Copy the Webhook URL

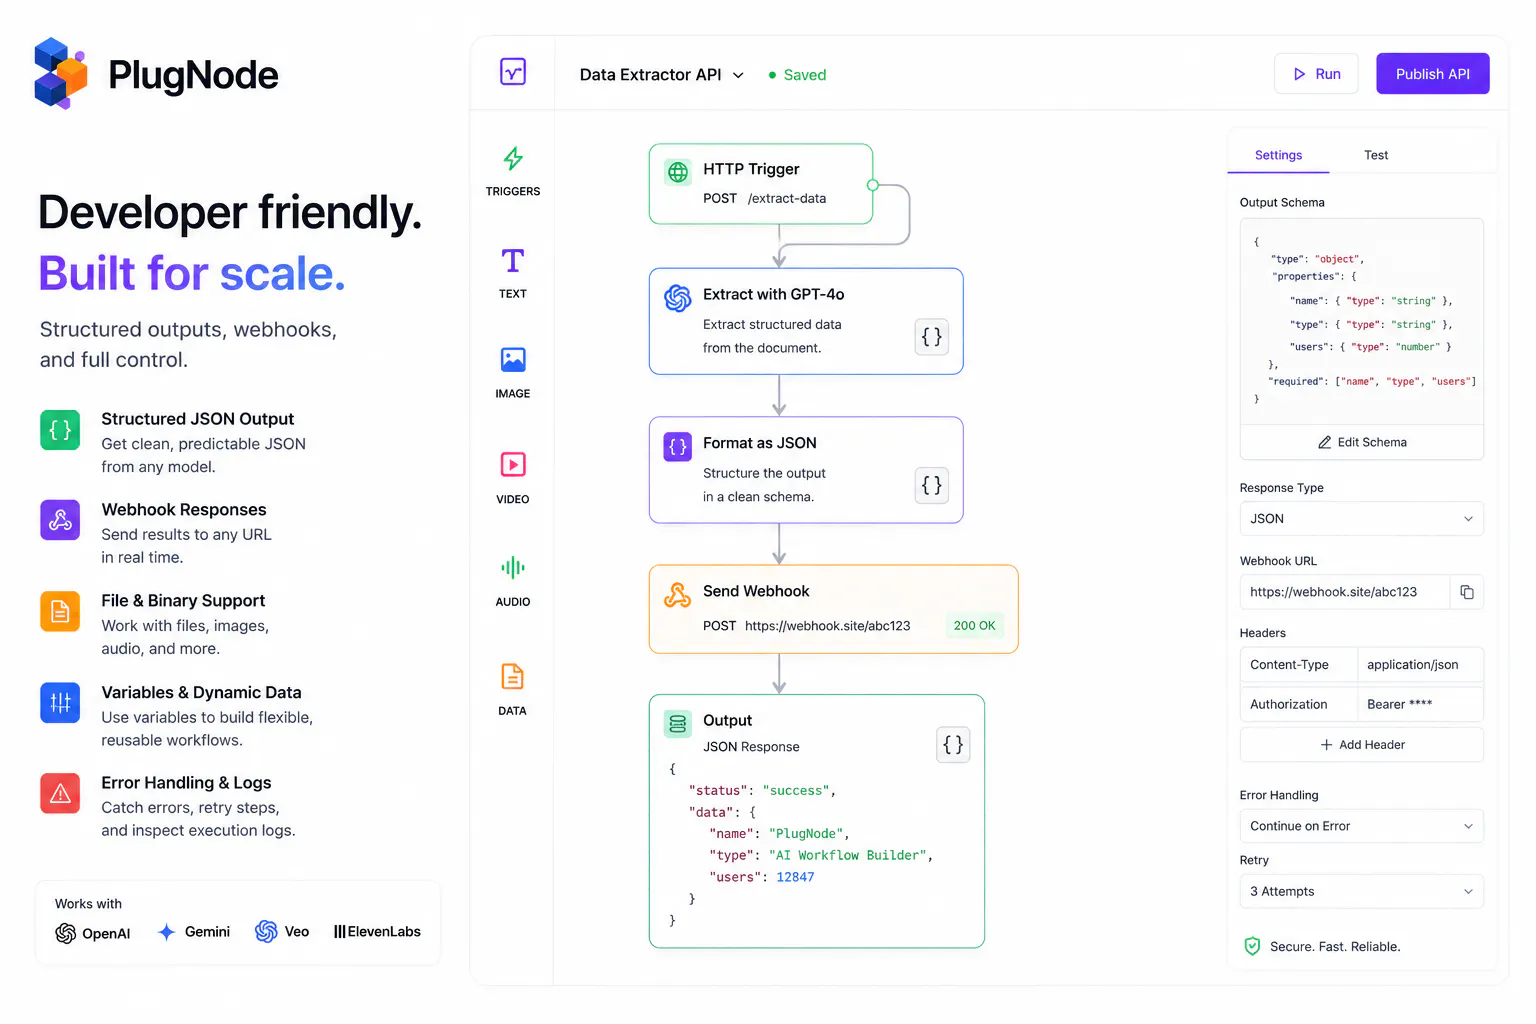pyautogui.click(x=1467, y=592)
